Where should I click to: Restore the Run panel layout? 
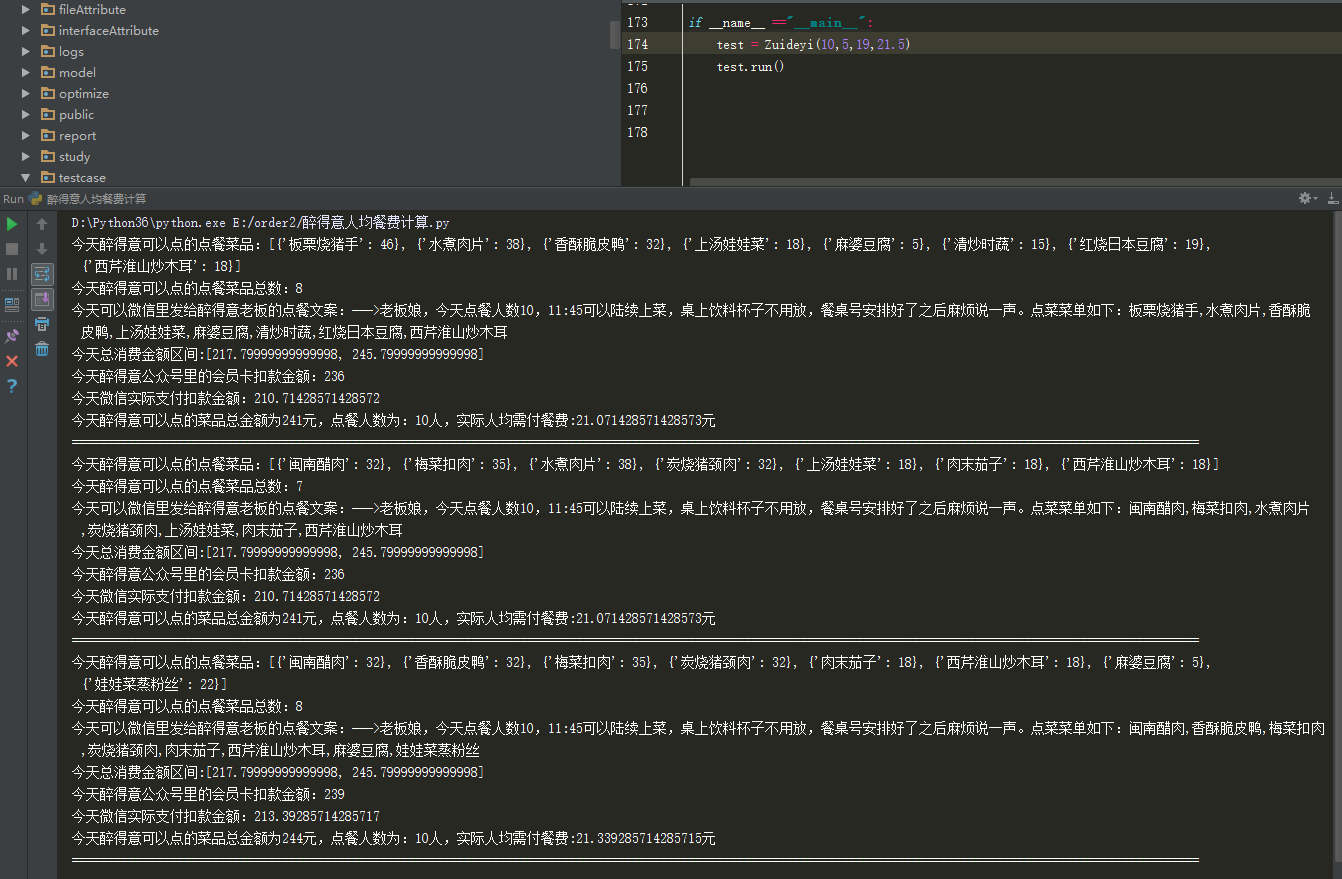coord(12,304)
